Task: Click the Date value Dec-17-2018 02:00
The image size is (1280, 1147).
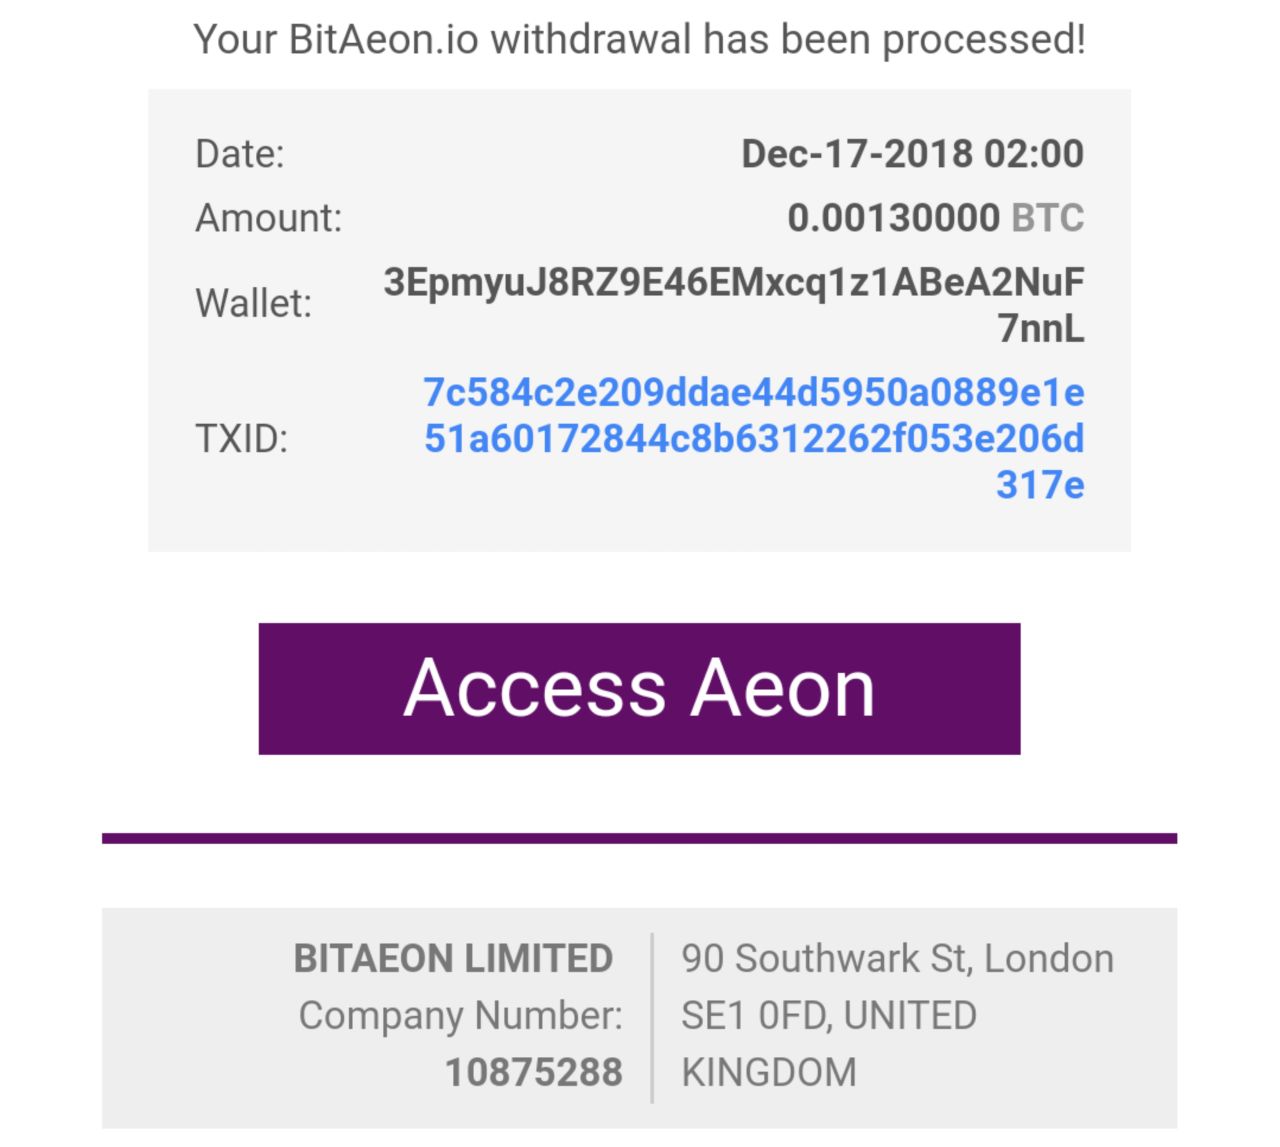Action: pos(912,153)
